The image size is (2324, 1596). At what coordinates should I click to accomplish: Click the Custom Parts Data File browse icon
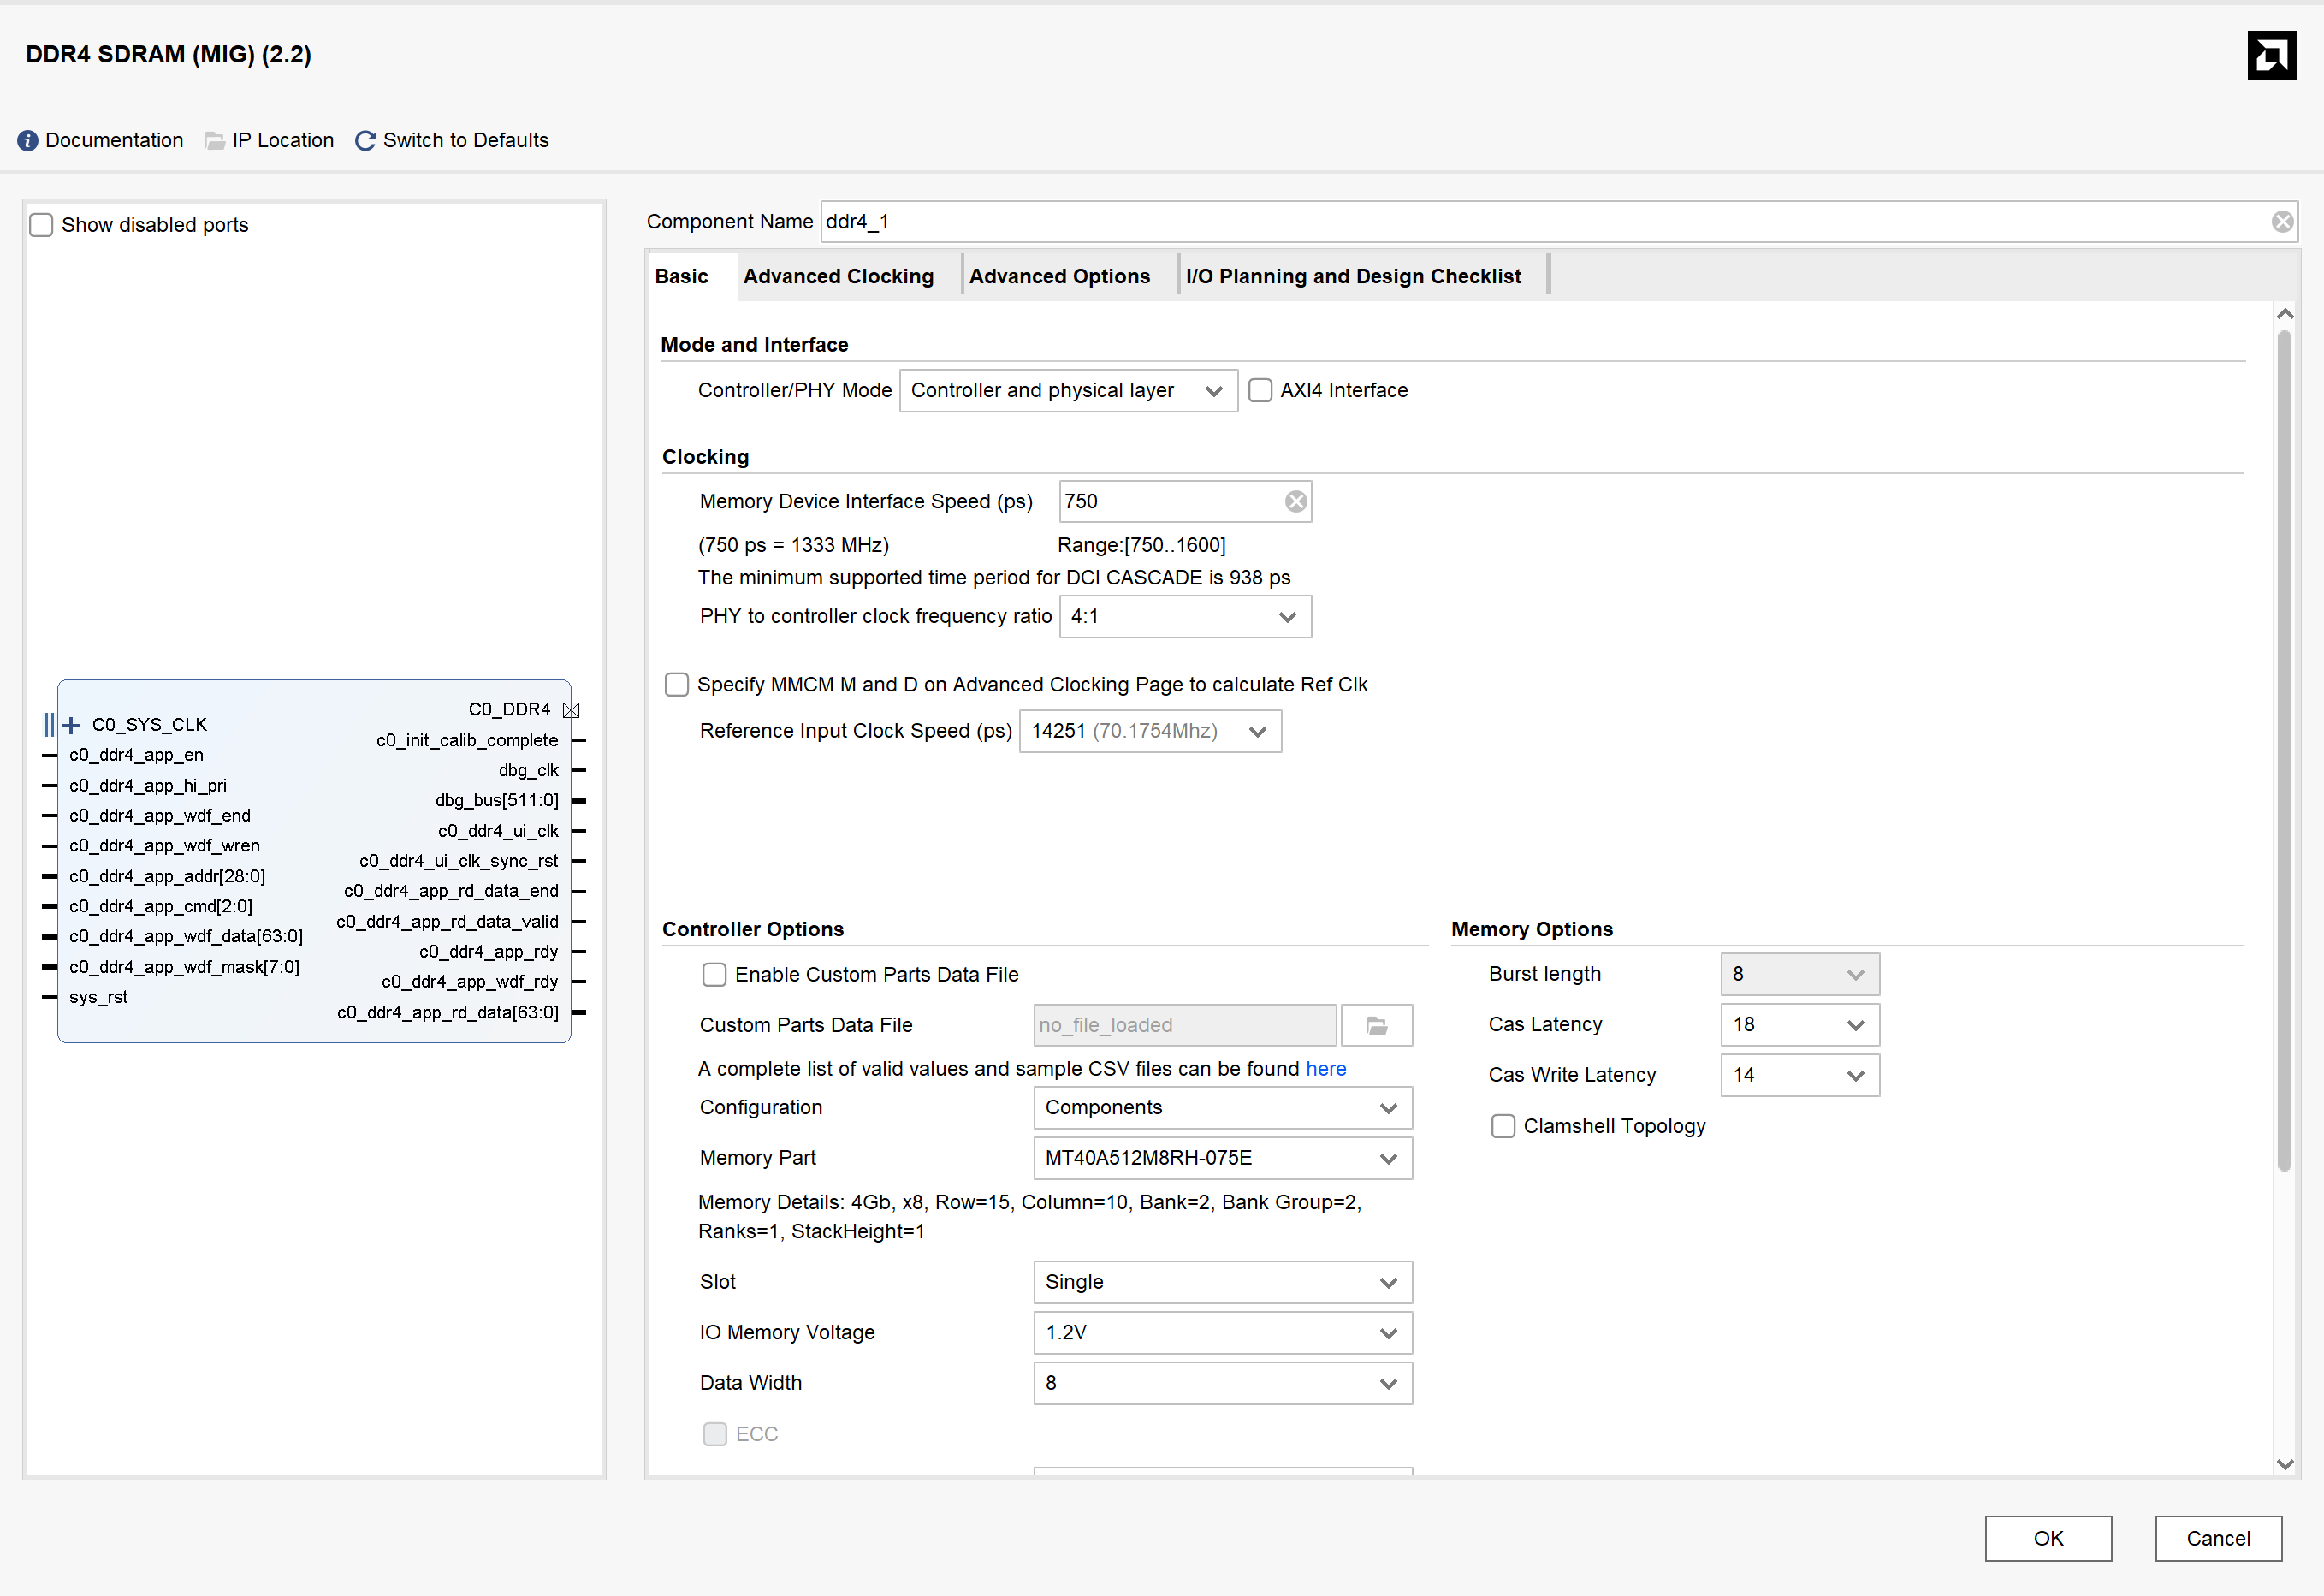[1377, 1025]
